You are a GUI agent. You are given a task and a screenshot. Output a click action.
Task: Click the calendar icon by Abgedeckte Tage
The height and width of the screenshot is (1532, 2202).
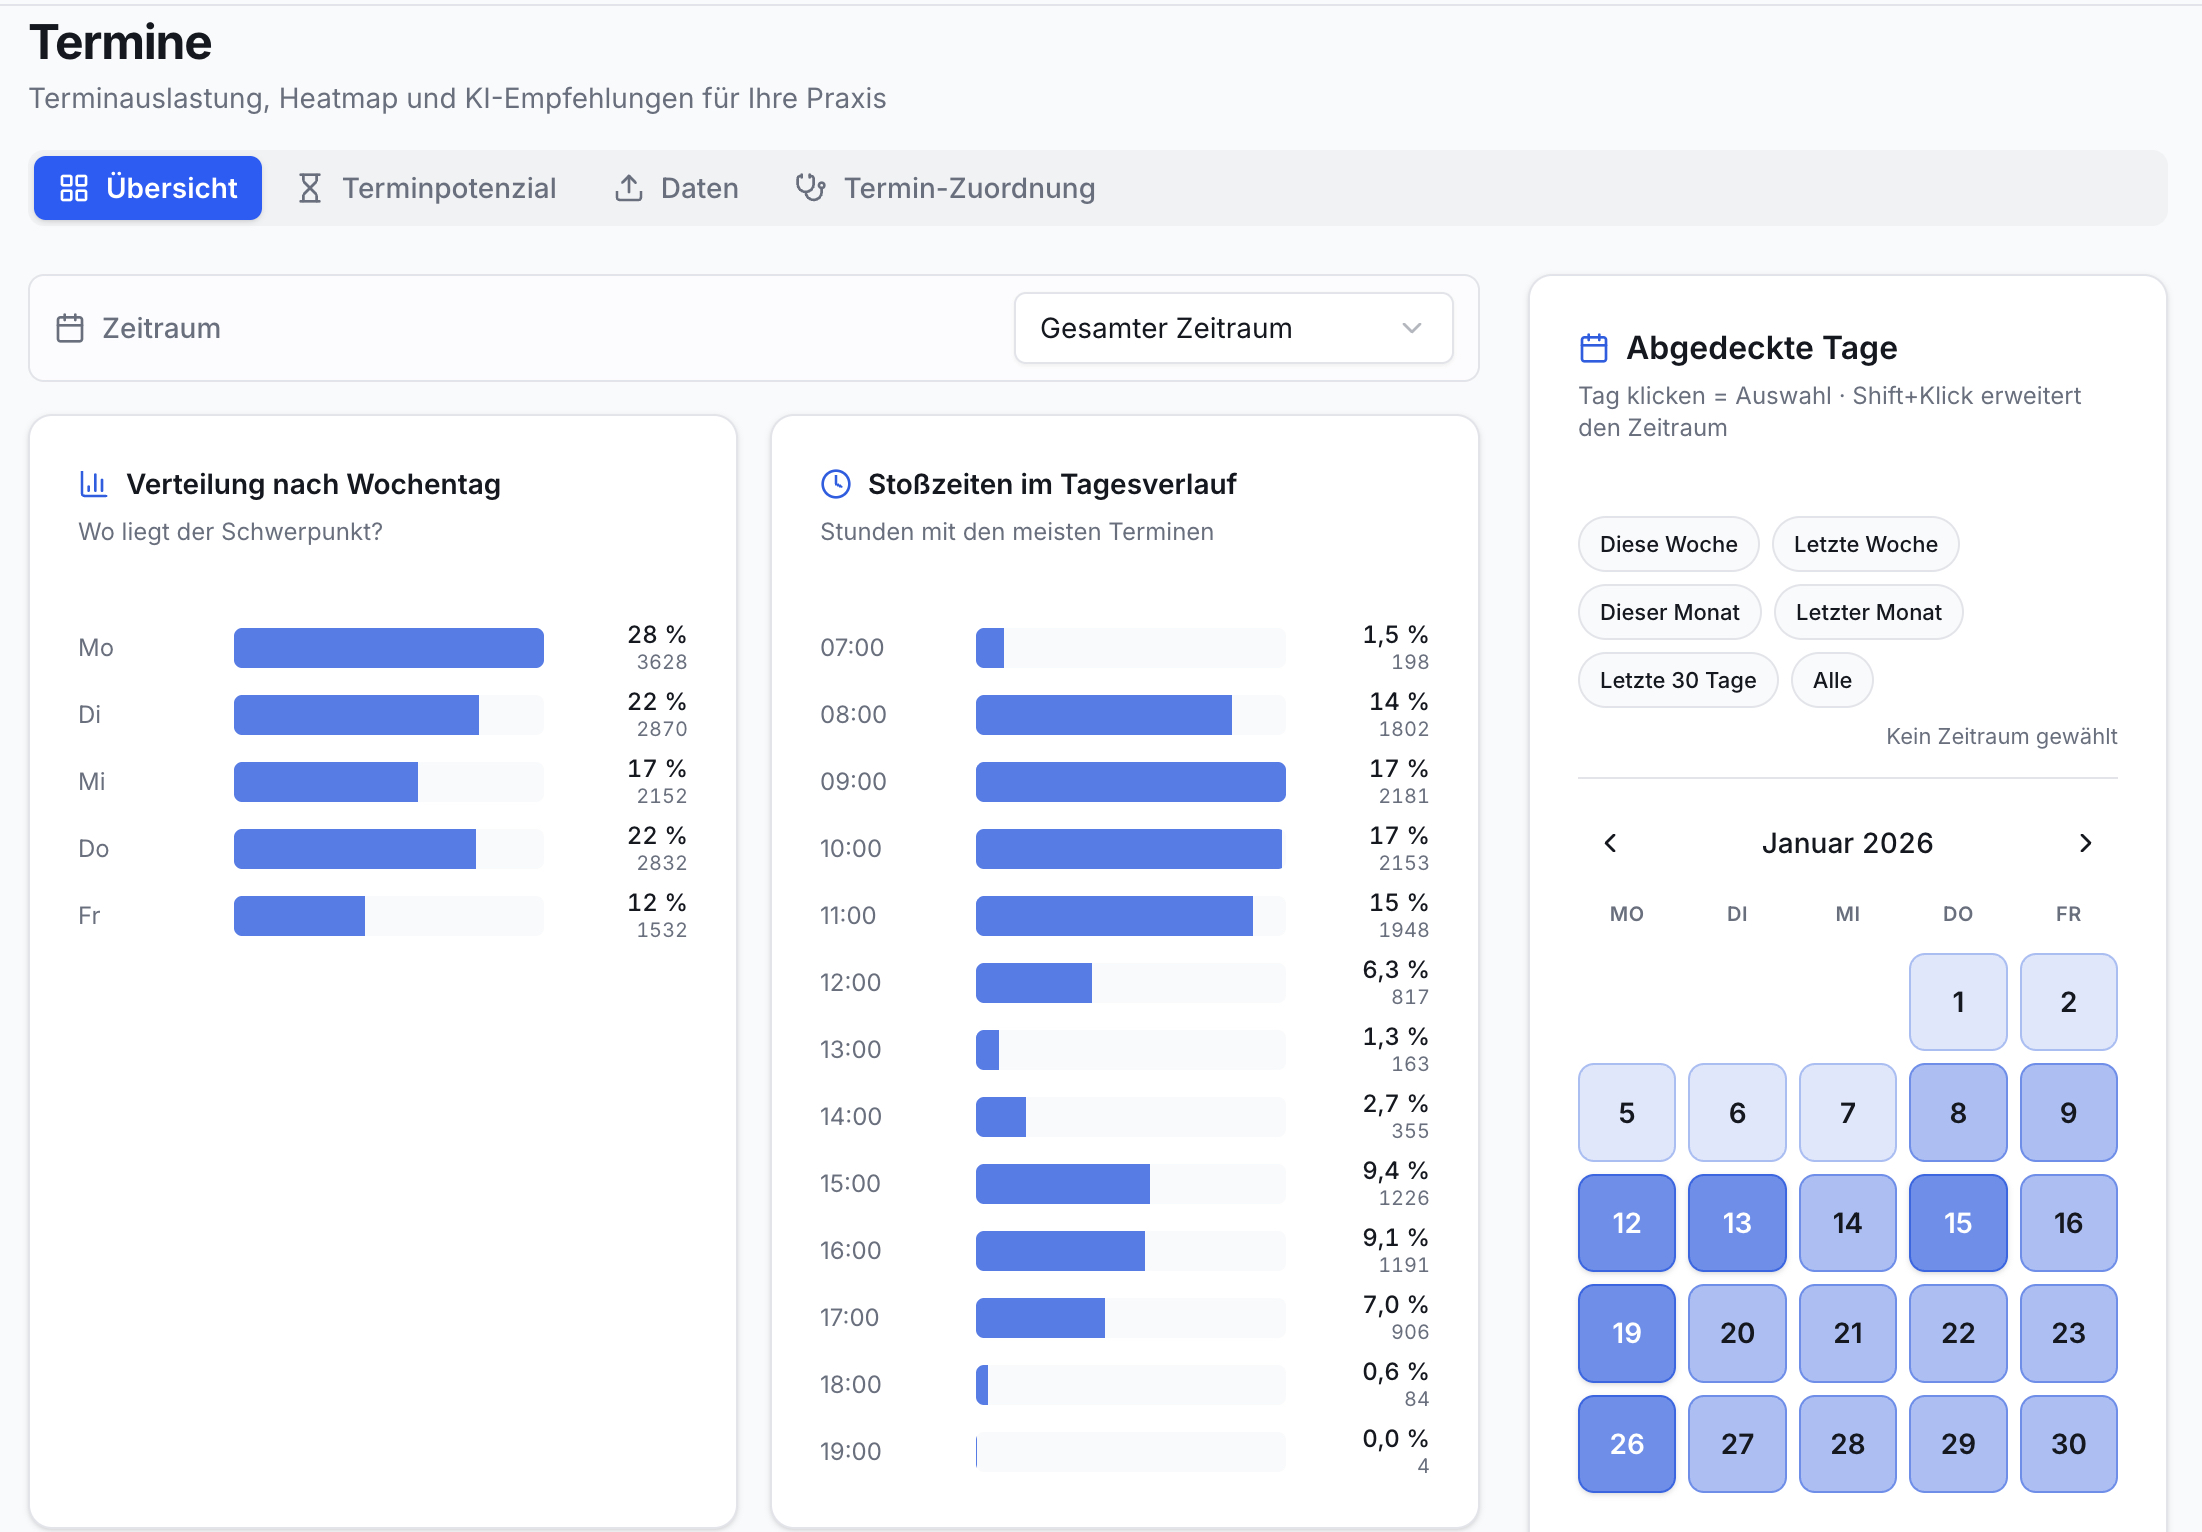pyautogui.click(x=1593, y=348)
